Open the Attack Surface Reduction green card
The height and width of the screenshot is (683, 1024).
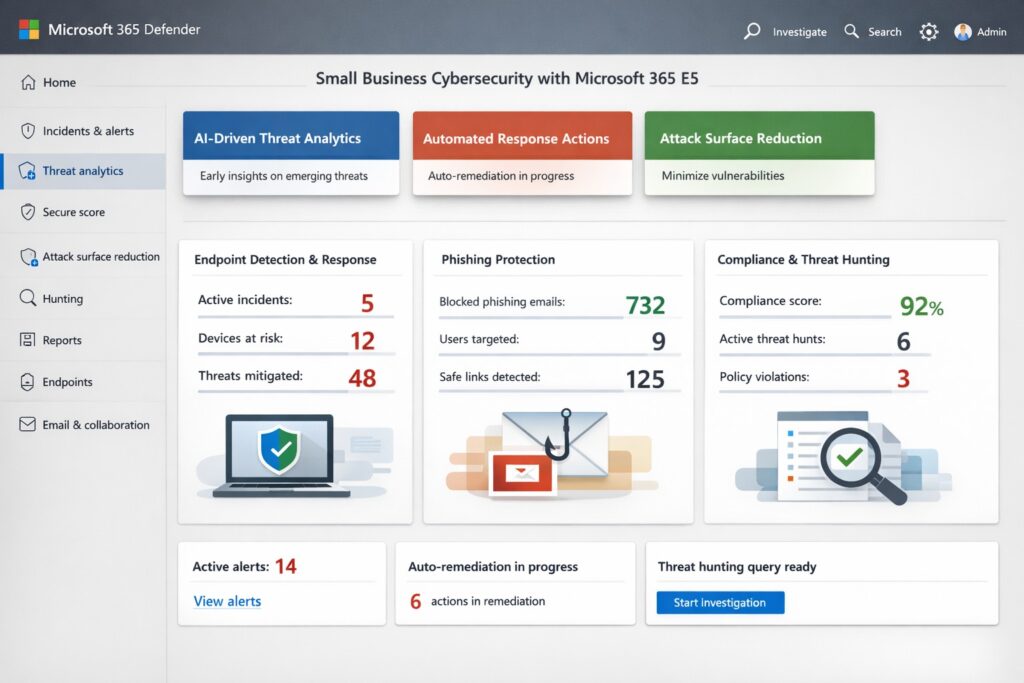tap(759, 138)
